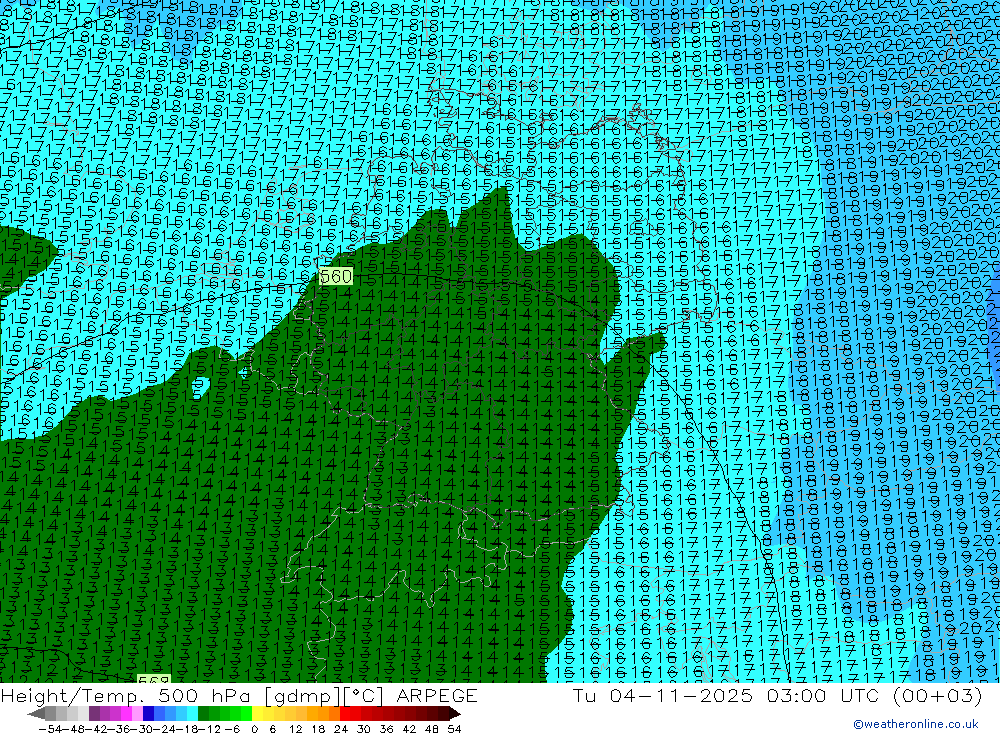The image size is (1000, 733).
Task: Pick the yellow legend swatch above 0
Action: 258,713
